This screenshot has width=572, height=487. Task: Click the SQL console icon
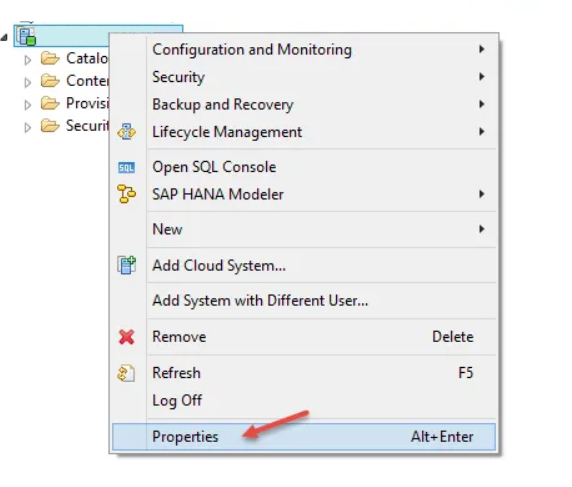coord(126,167)
